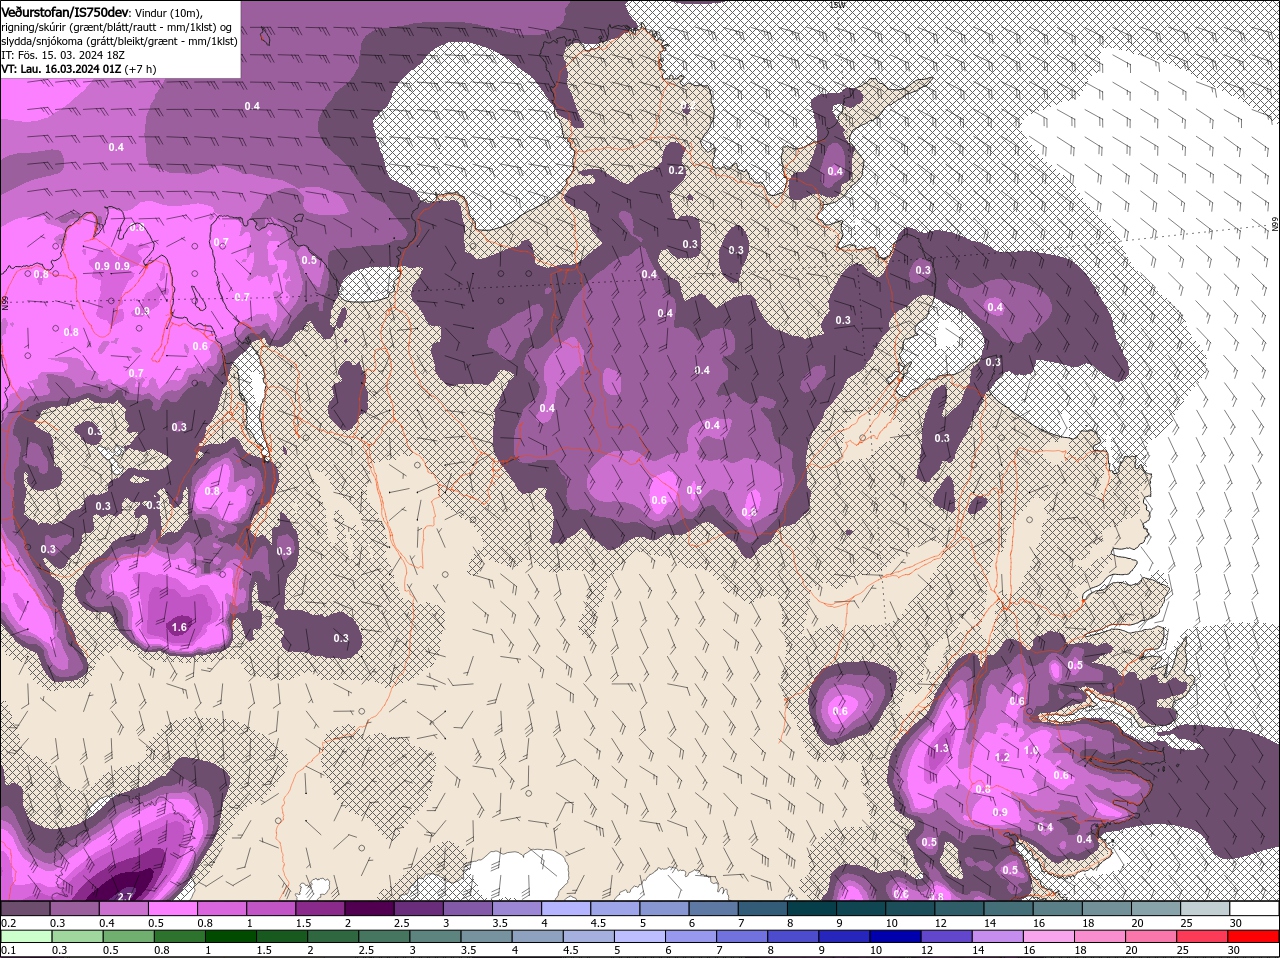Pick top-row swatch starting at 16
1280x958 pixels.
pyautogui.click(x=1056, y=908)
